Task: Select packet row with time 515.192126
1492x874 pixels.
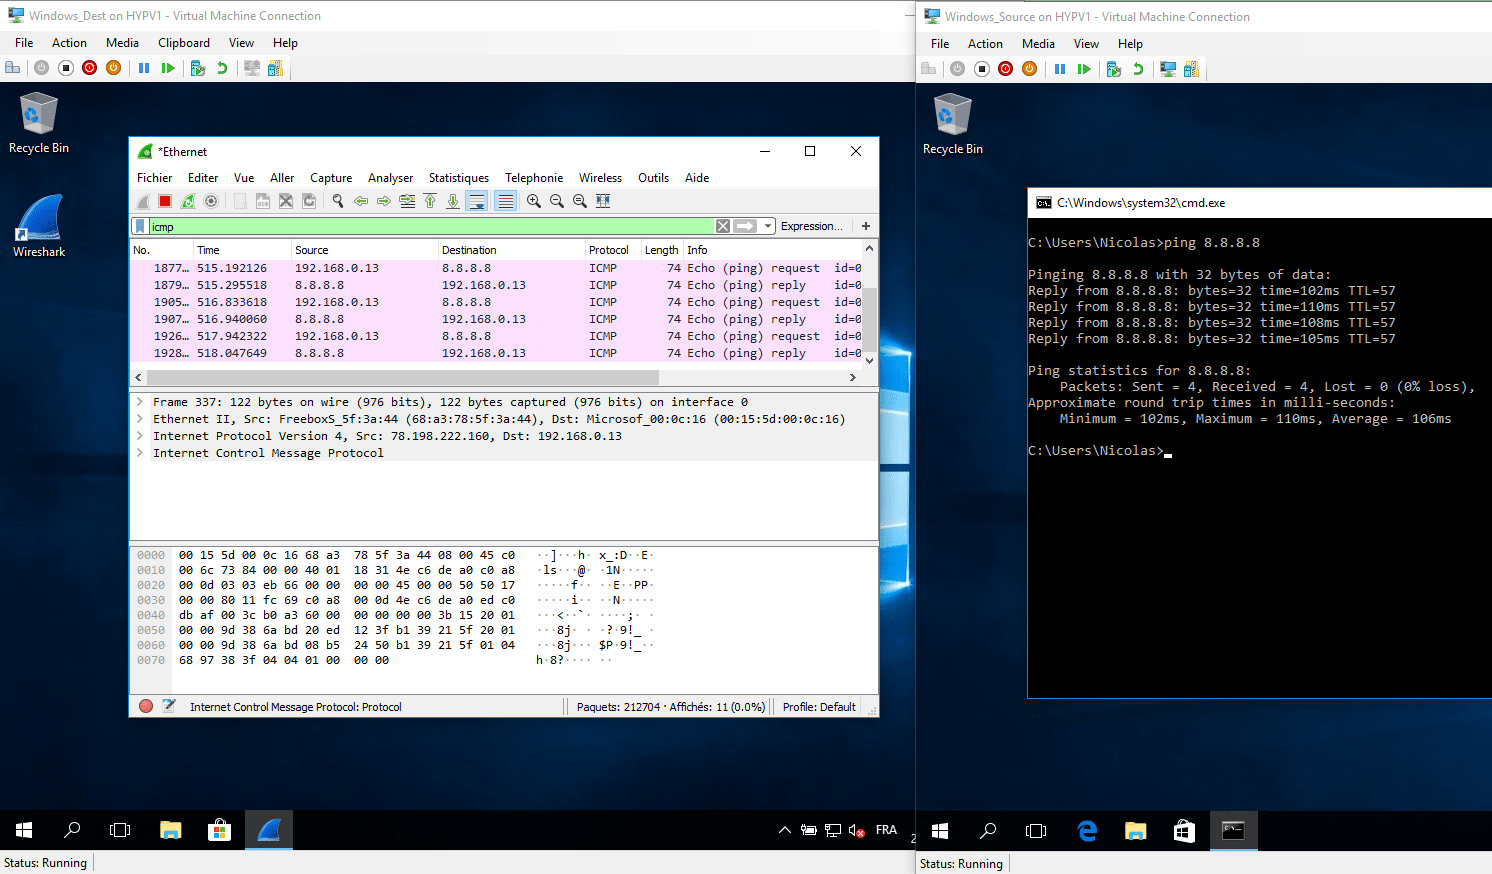Action: pos(495,268)
